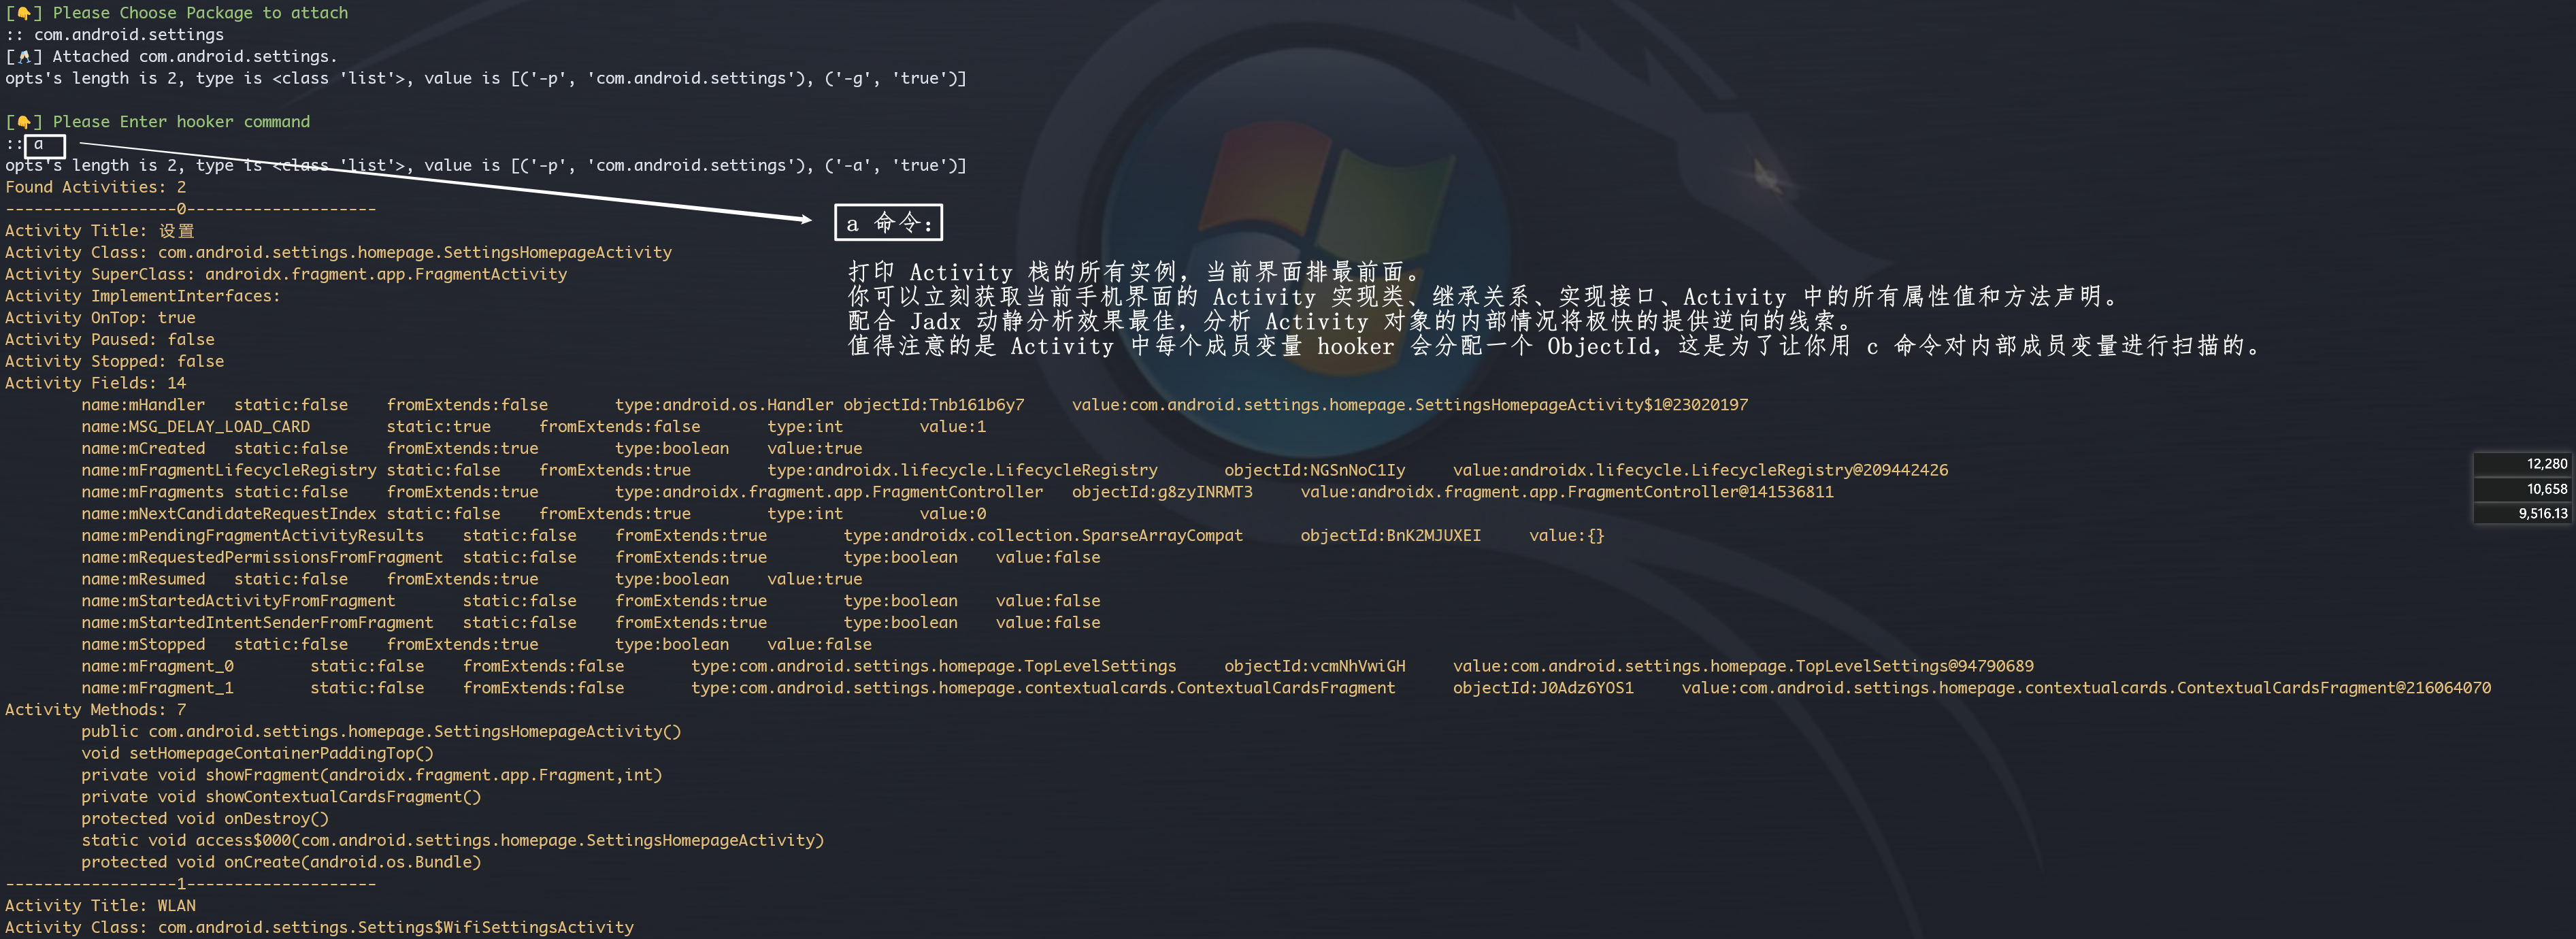Click the SettingsHomepageActivity class line
This screenshot has height=939, width=2576.
coord(338,253)
